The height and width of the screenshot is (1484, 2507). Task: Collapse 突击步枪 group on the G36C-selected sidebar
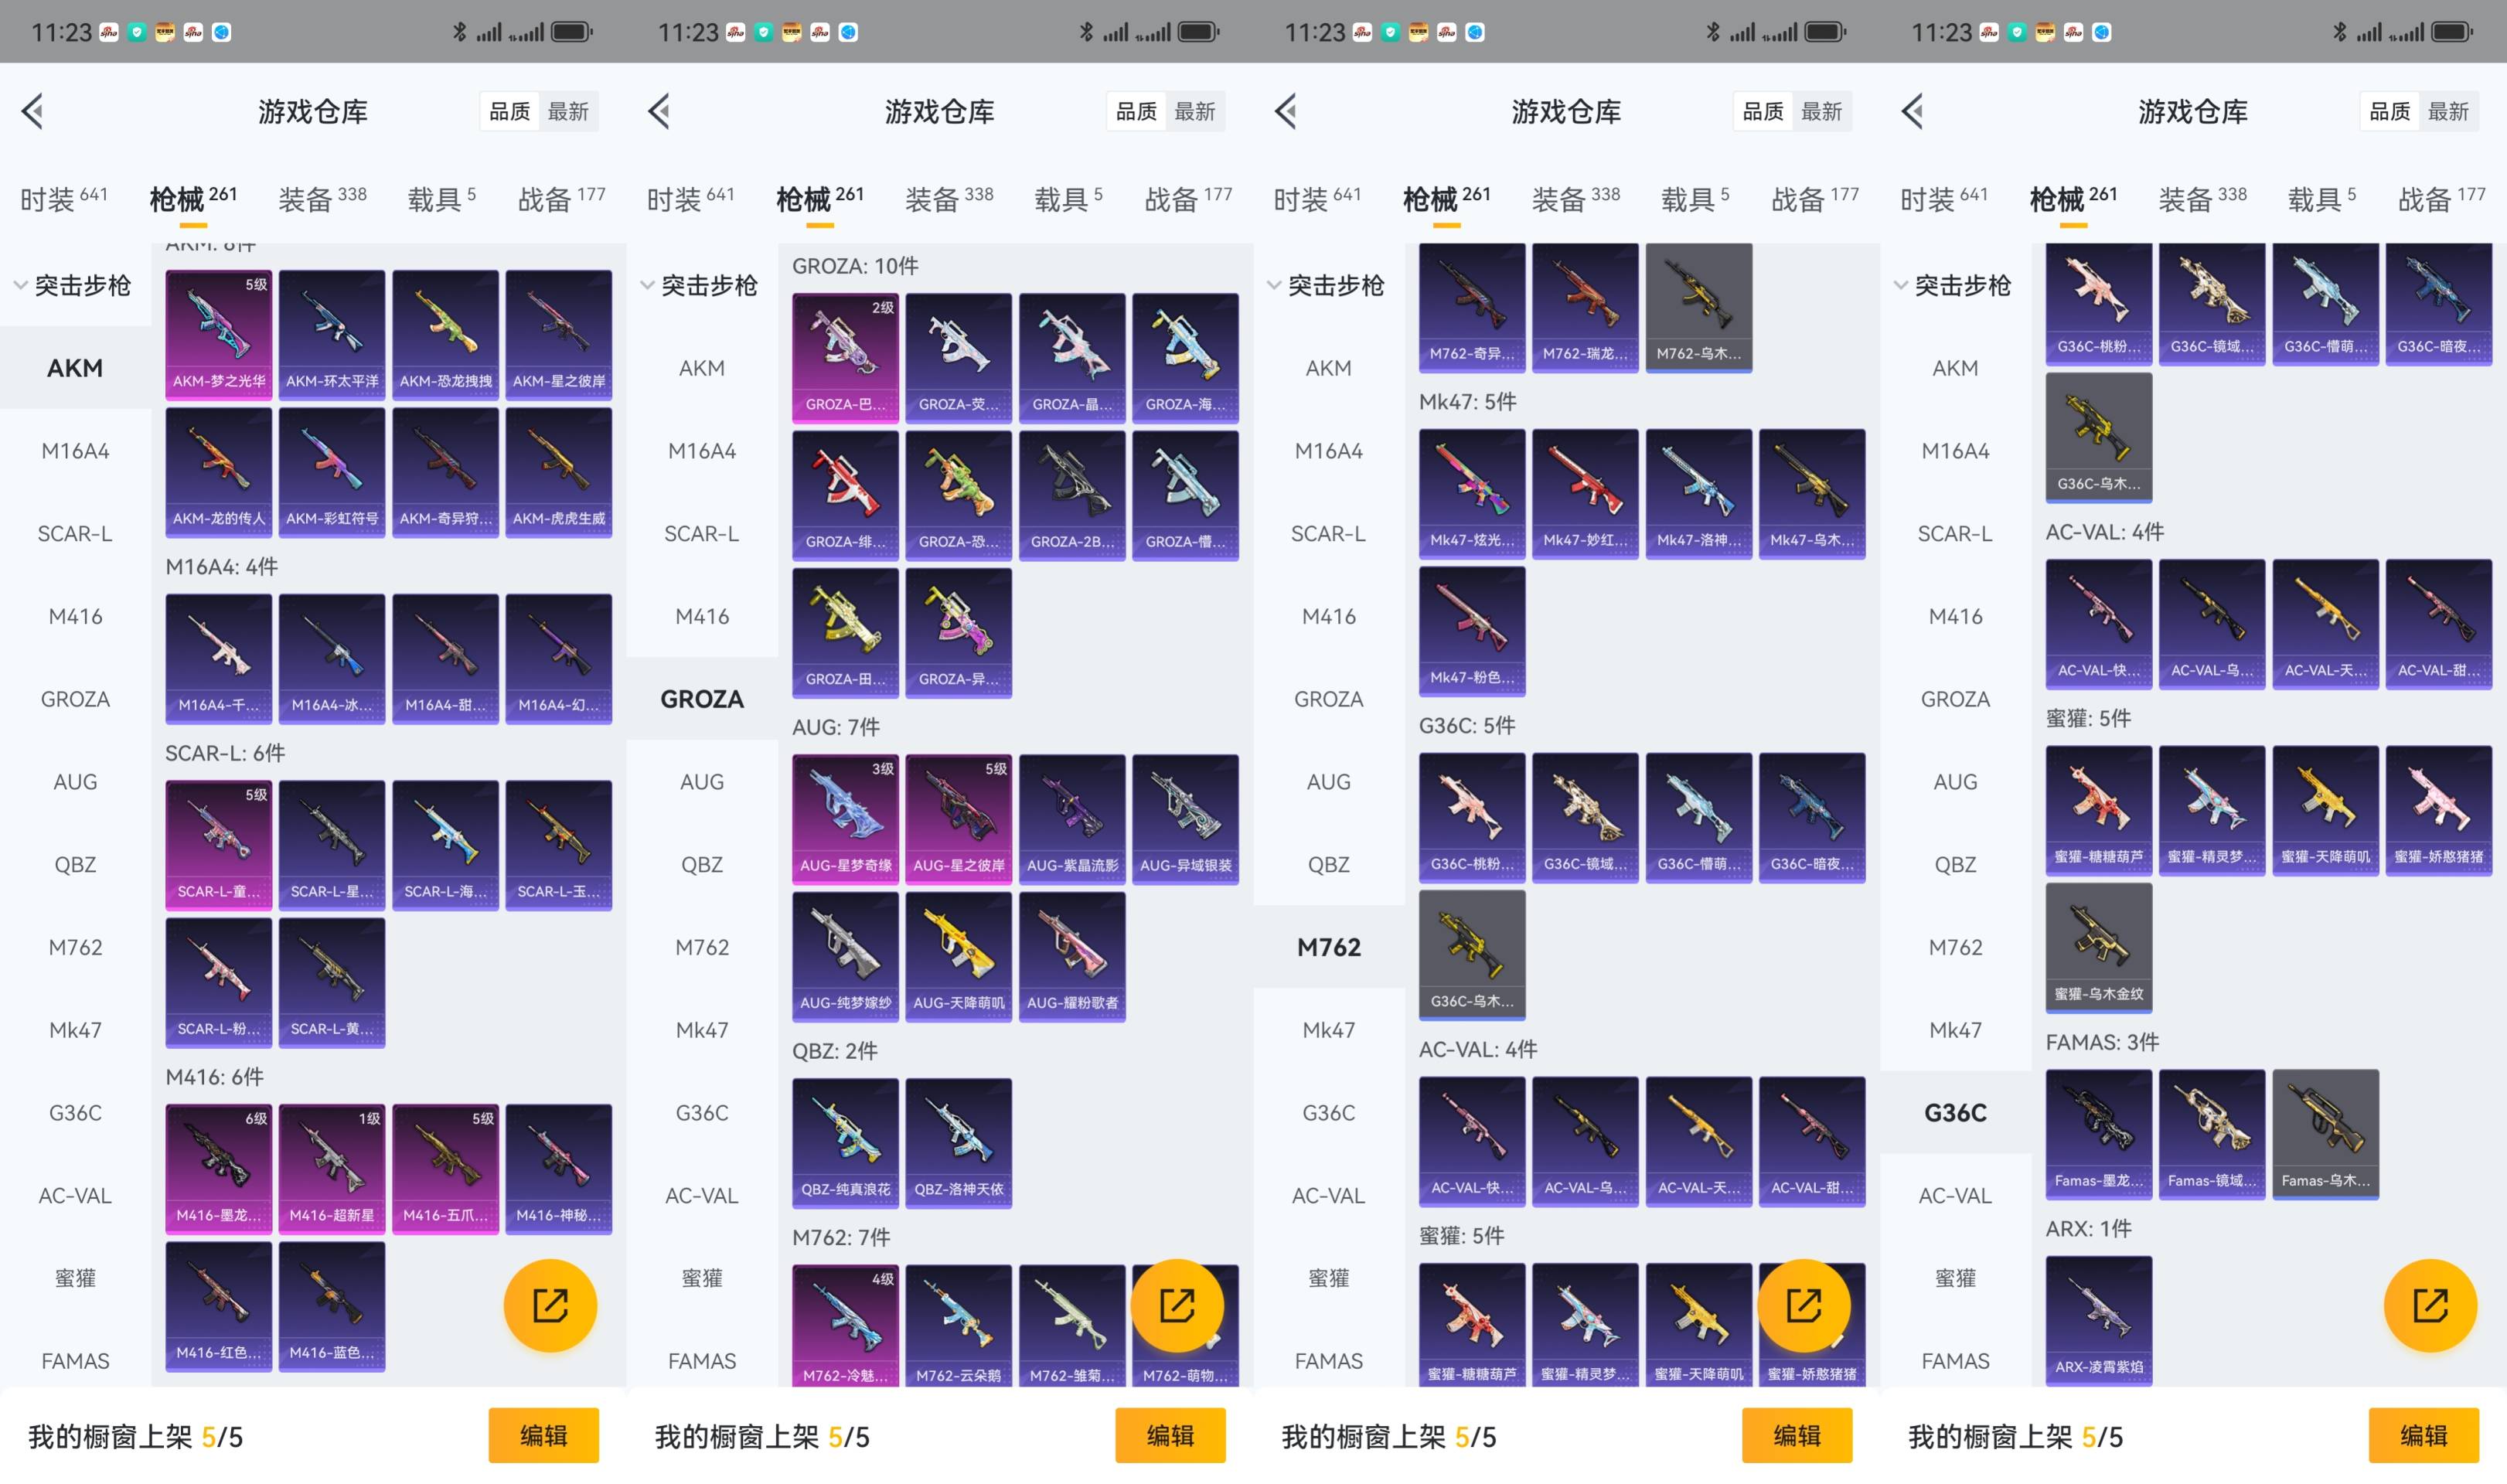pos(1954,286)
